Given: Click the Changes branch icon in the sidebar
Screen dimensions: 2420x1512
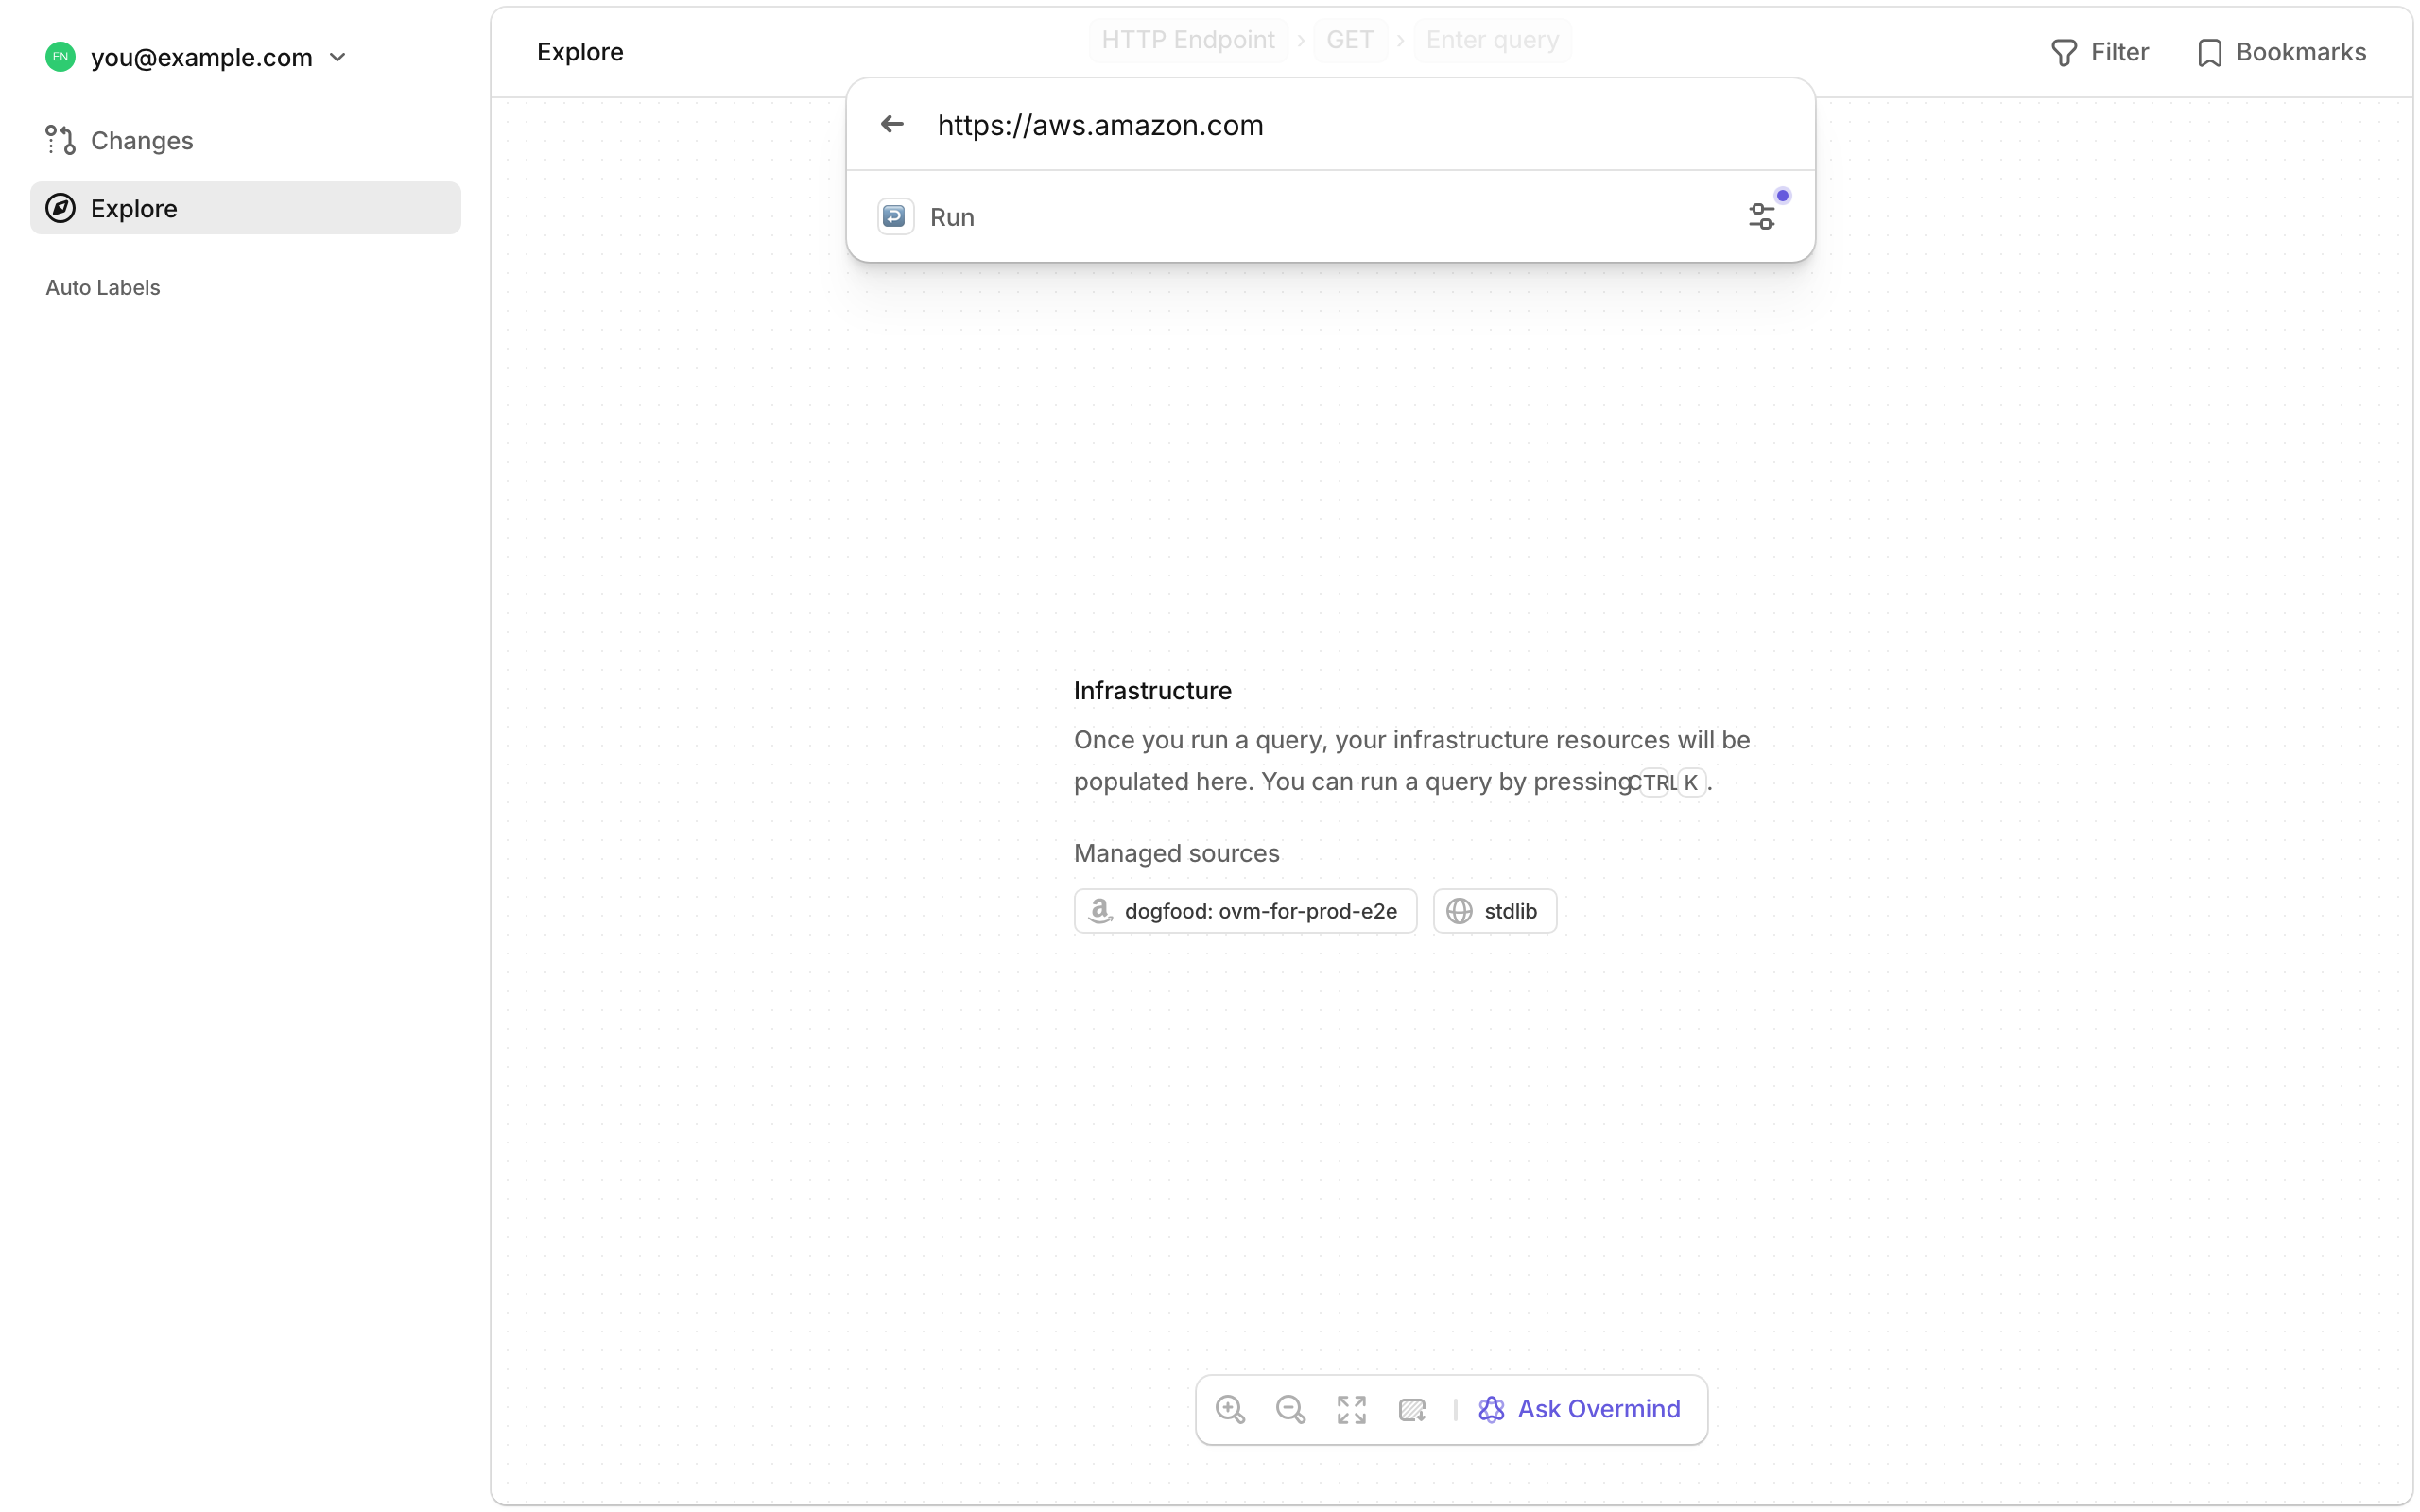Looking at the screenshot, I should [59, 140].
